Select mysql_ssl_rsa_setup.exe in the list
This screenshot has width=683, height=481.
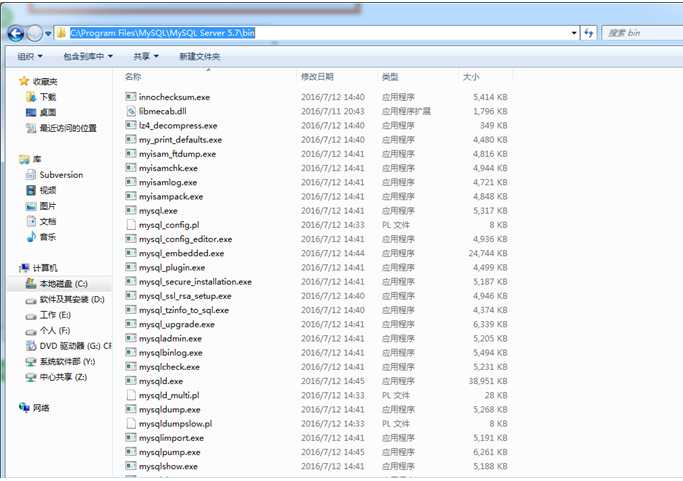(185, 296)
